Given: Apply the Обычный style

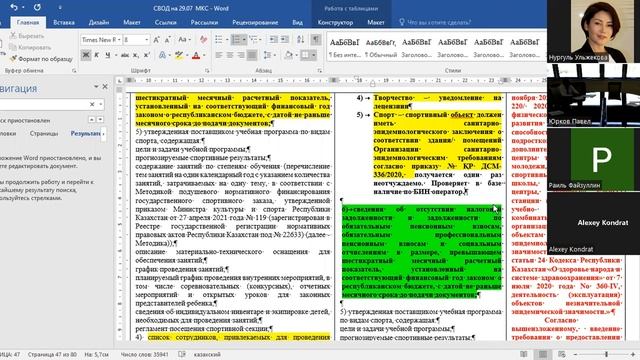Looking at the screenshot, I should tap(381, 48).
